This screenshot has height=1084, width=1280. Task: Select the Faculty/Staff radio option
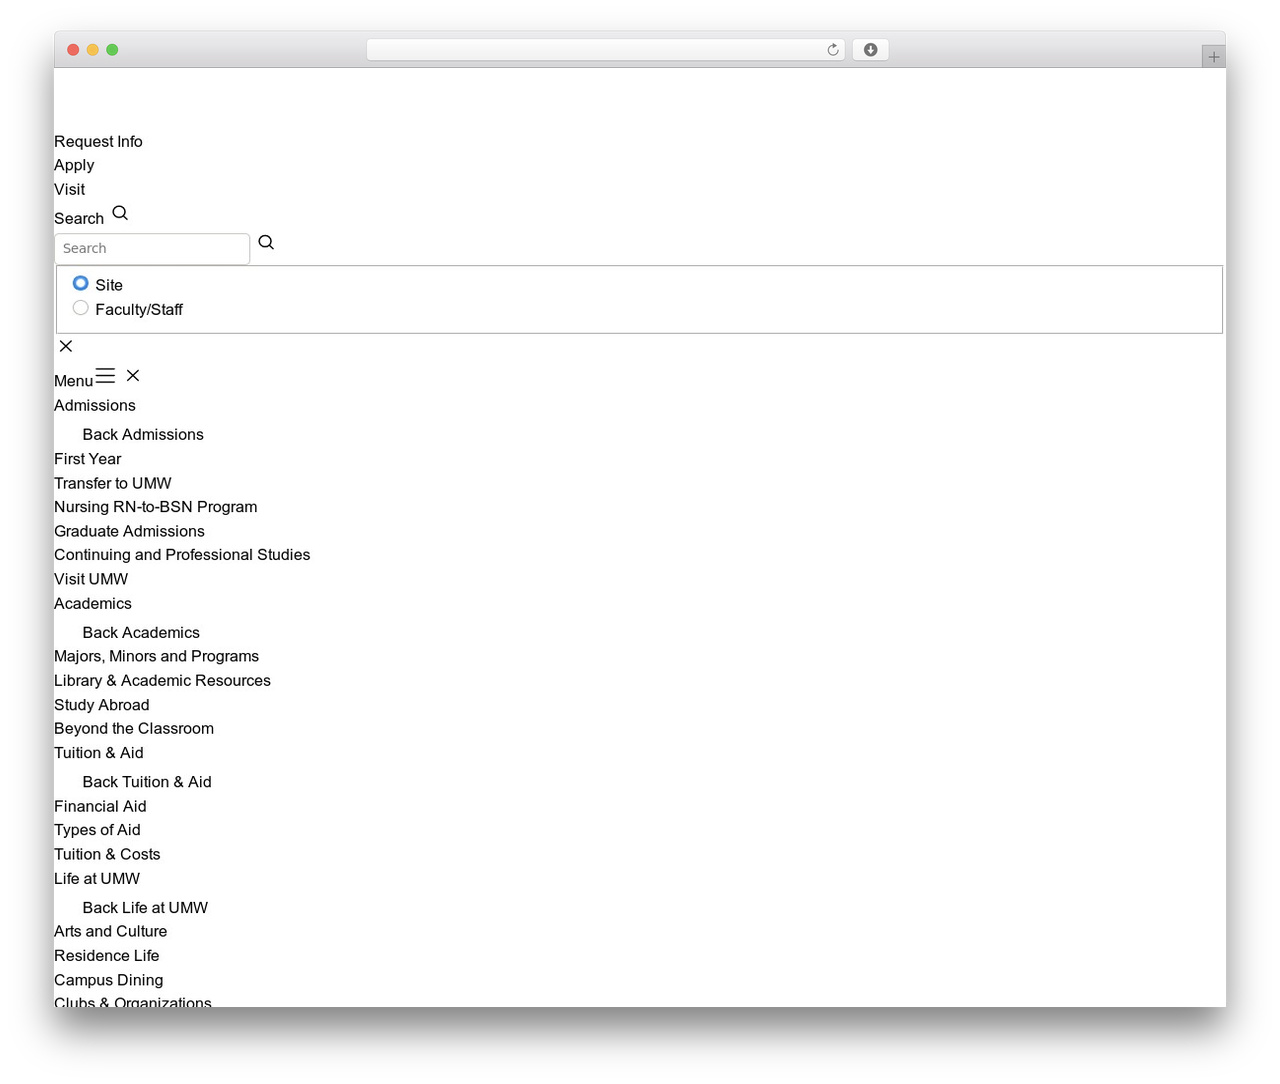click(x=81, y=308)
